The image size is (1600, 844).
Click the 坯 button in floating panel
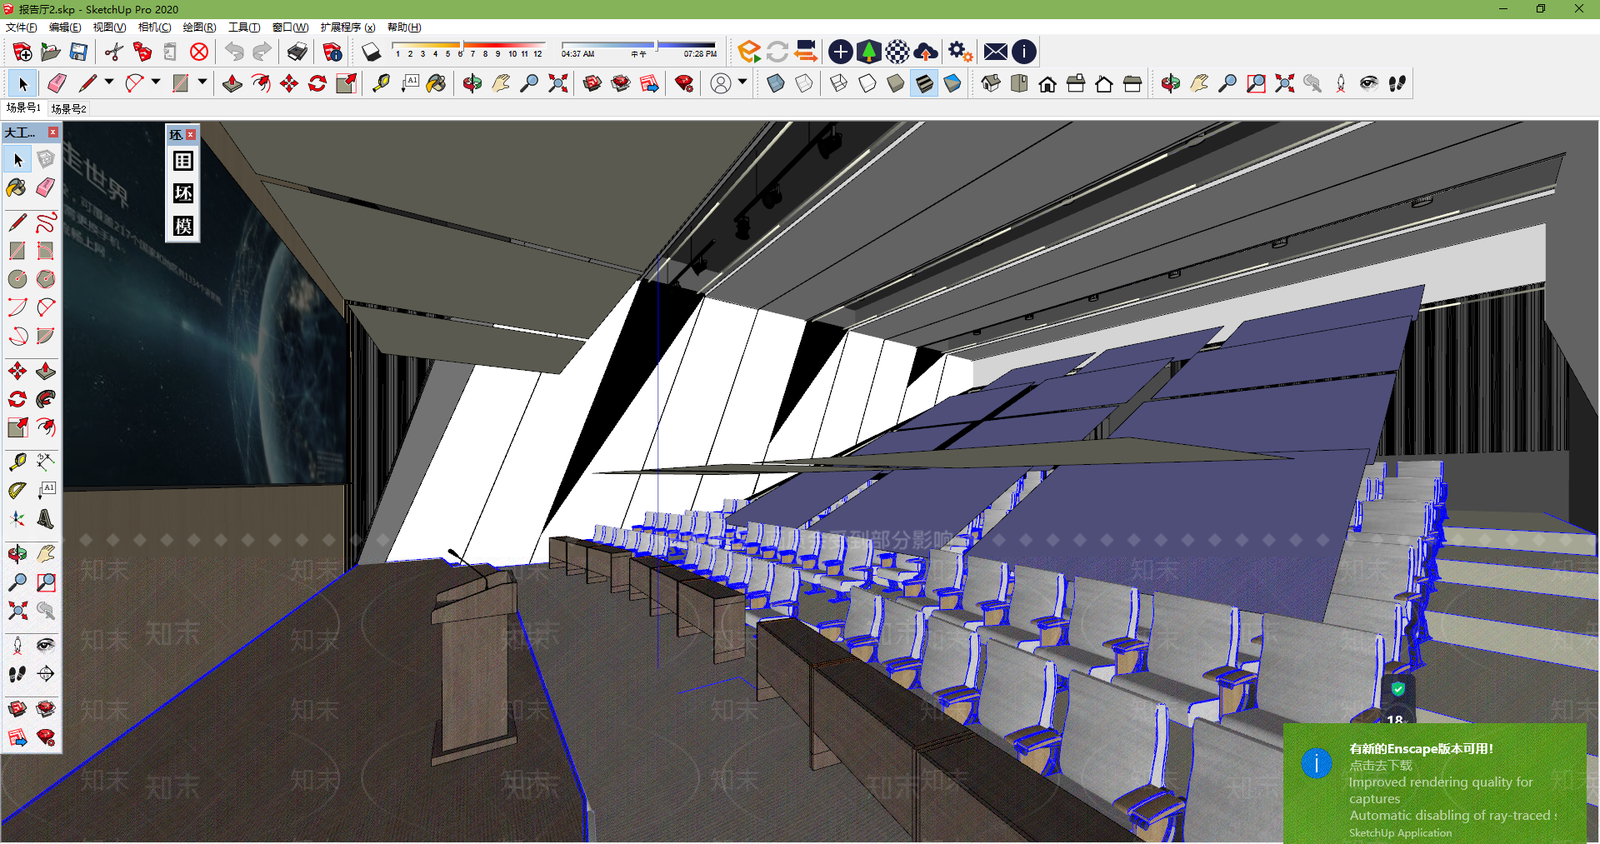tap(183, 193)
